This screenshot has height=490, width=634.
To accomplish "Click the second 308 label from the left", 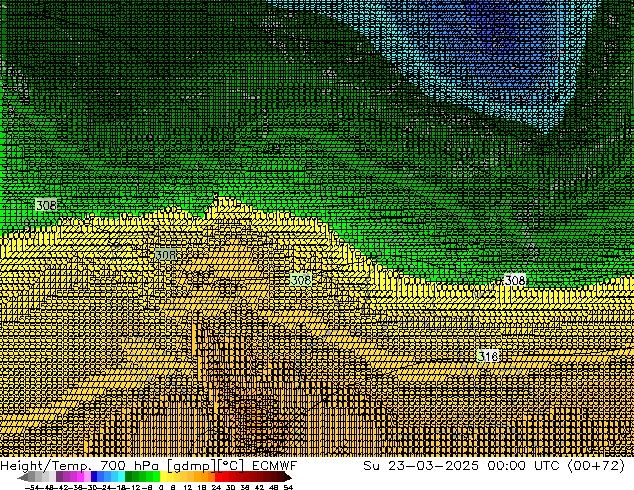I will point(166,256).
